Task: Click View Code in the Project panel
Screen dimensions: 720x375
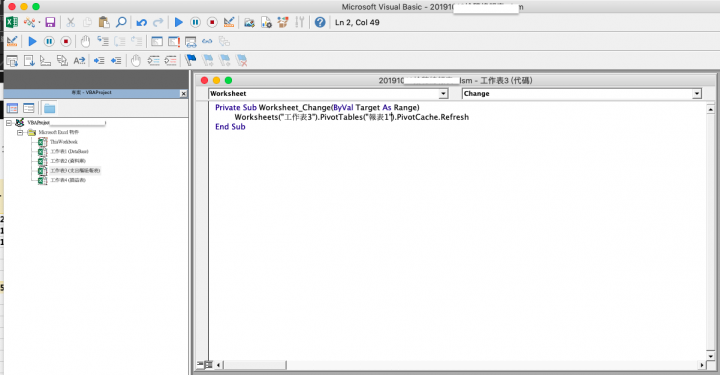Action: tap(12, 108)
